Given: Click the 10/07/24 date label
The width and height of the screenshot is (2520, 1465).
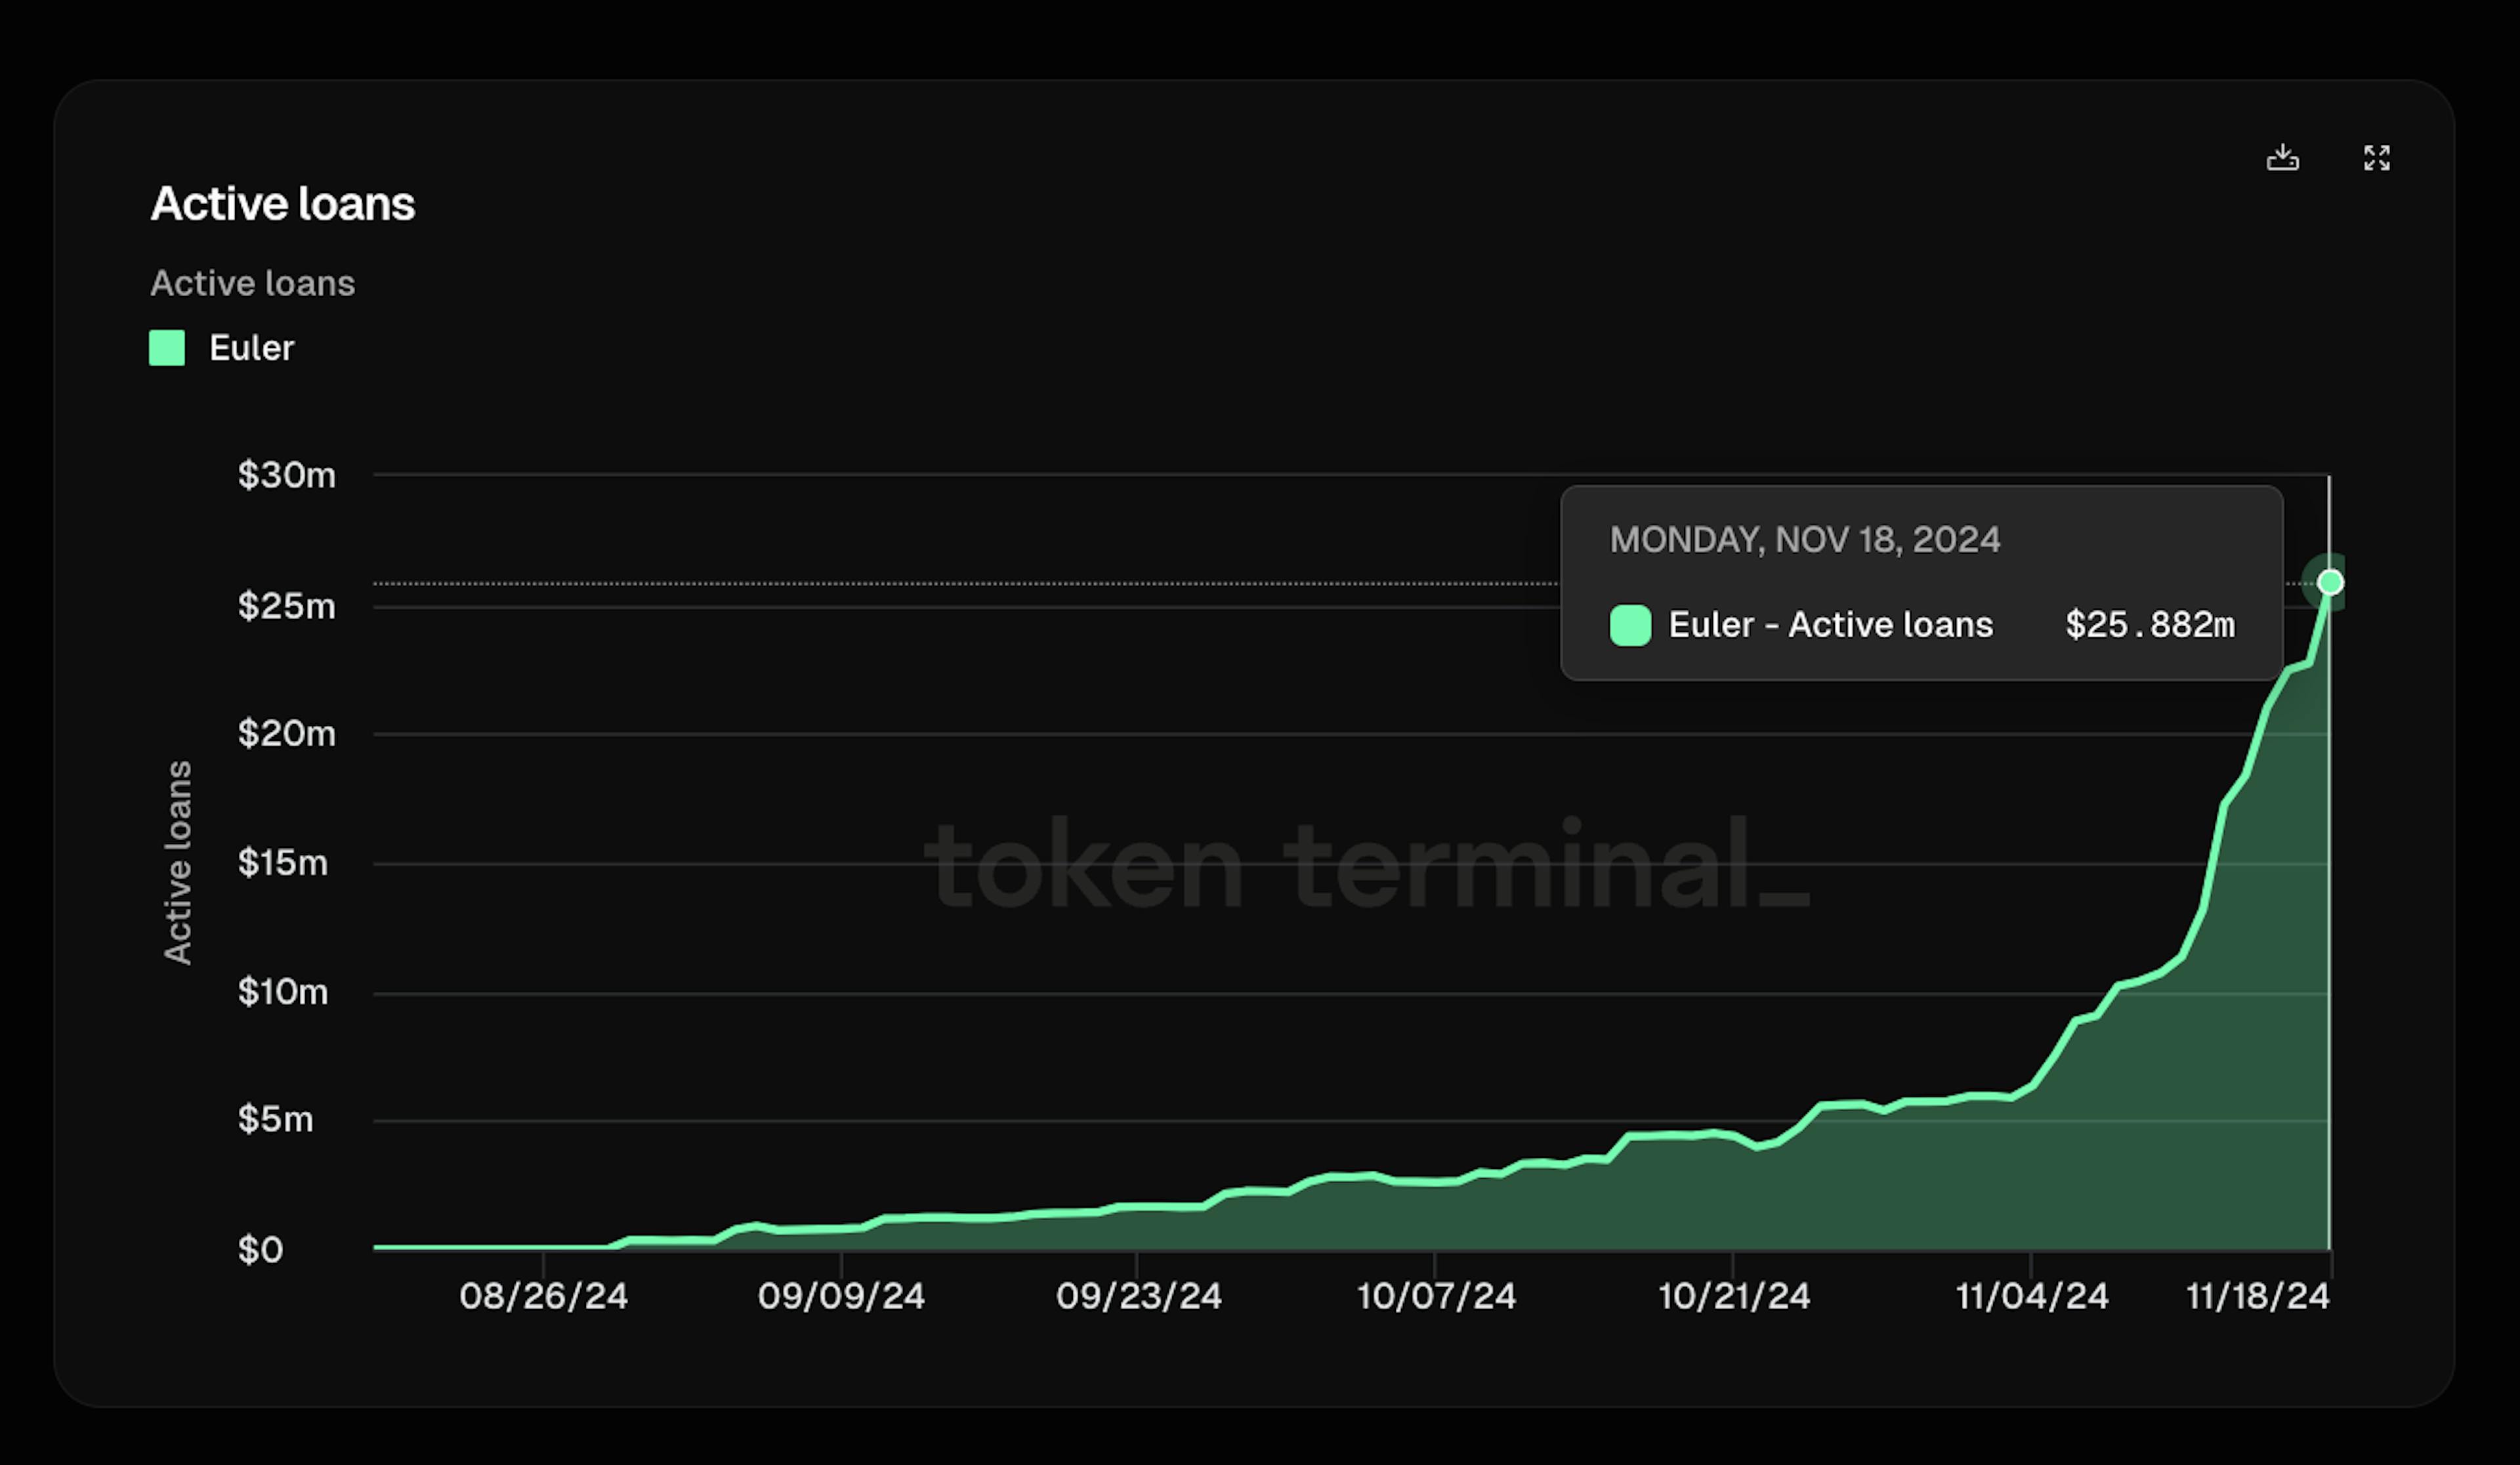Looking at the screenshot, I should [x=1436, y=1297].
